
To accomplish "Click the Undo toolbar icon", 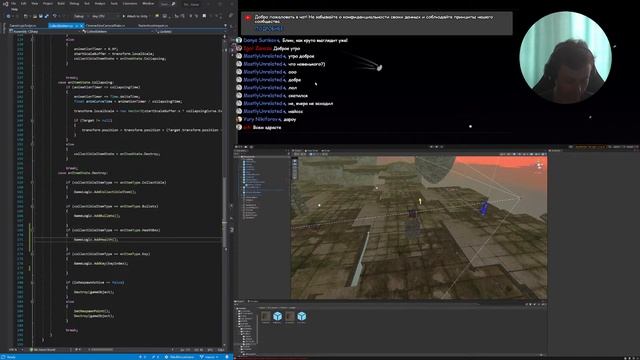I will [55, 16].
